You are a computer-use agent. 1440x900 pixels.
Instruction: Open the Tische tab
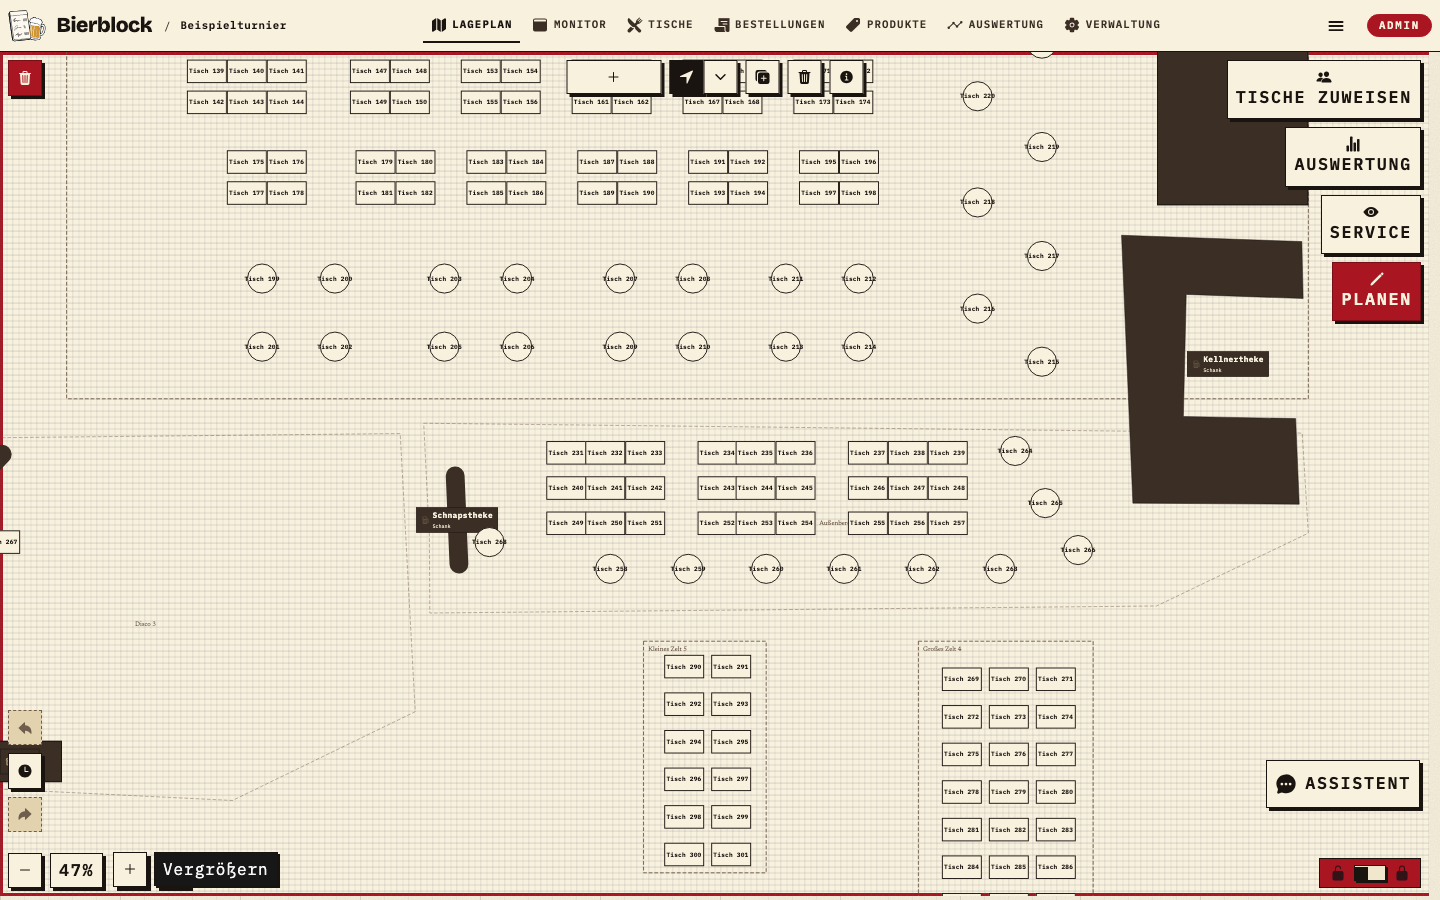pyautogui.click(x=660, y=25)
